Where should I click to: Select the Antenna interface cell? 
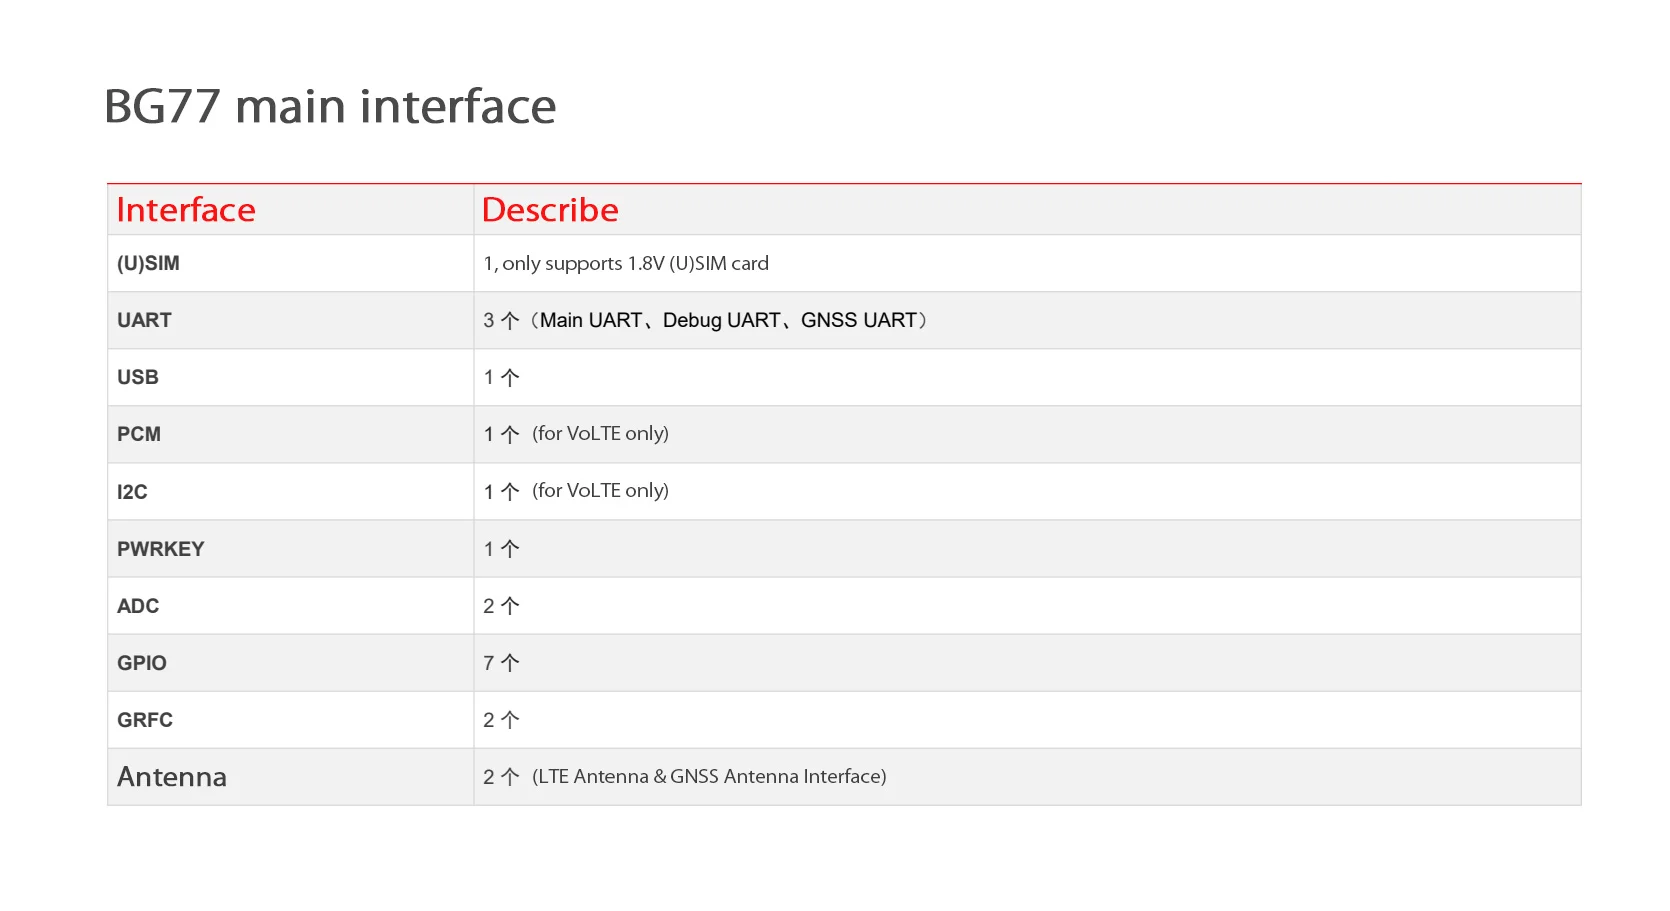click(x=172, y=777)
